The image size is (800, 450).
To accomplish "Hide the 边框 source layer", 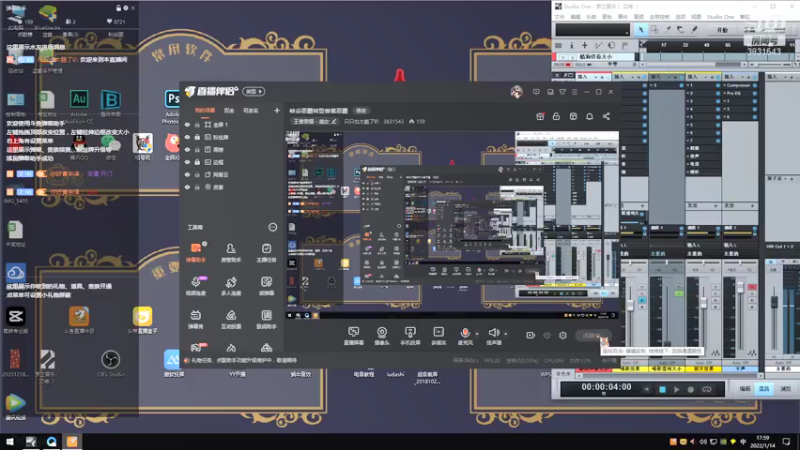I will [x=187, y=162].
